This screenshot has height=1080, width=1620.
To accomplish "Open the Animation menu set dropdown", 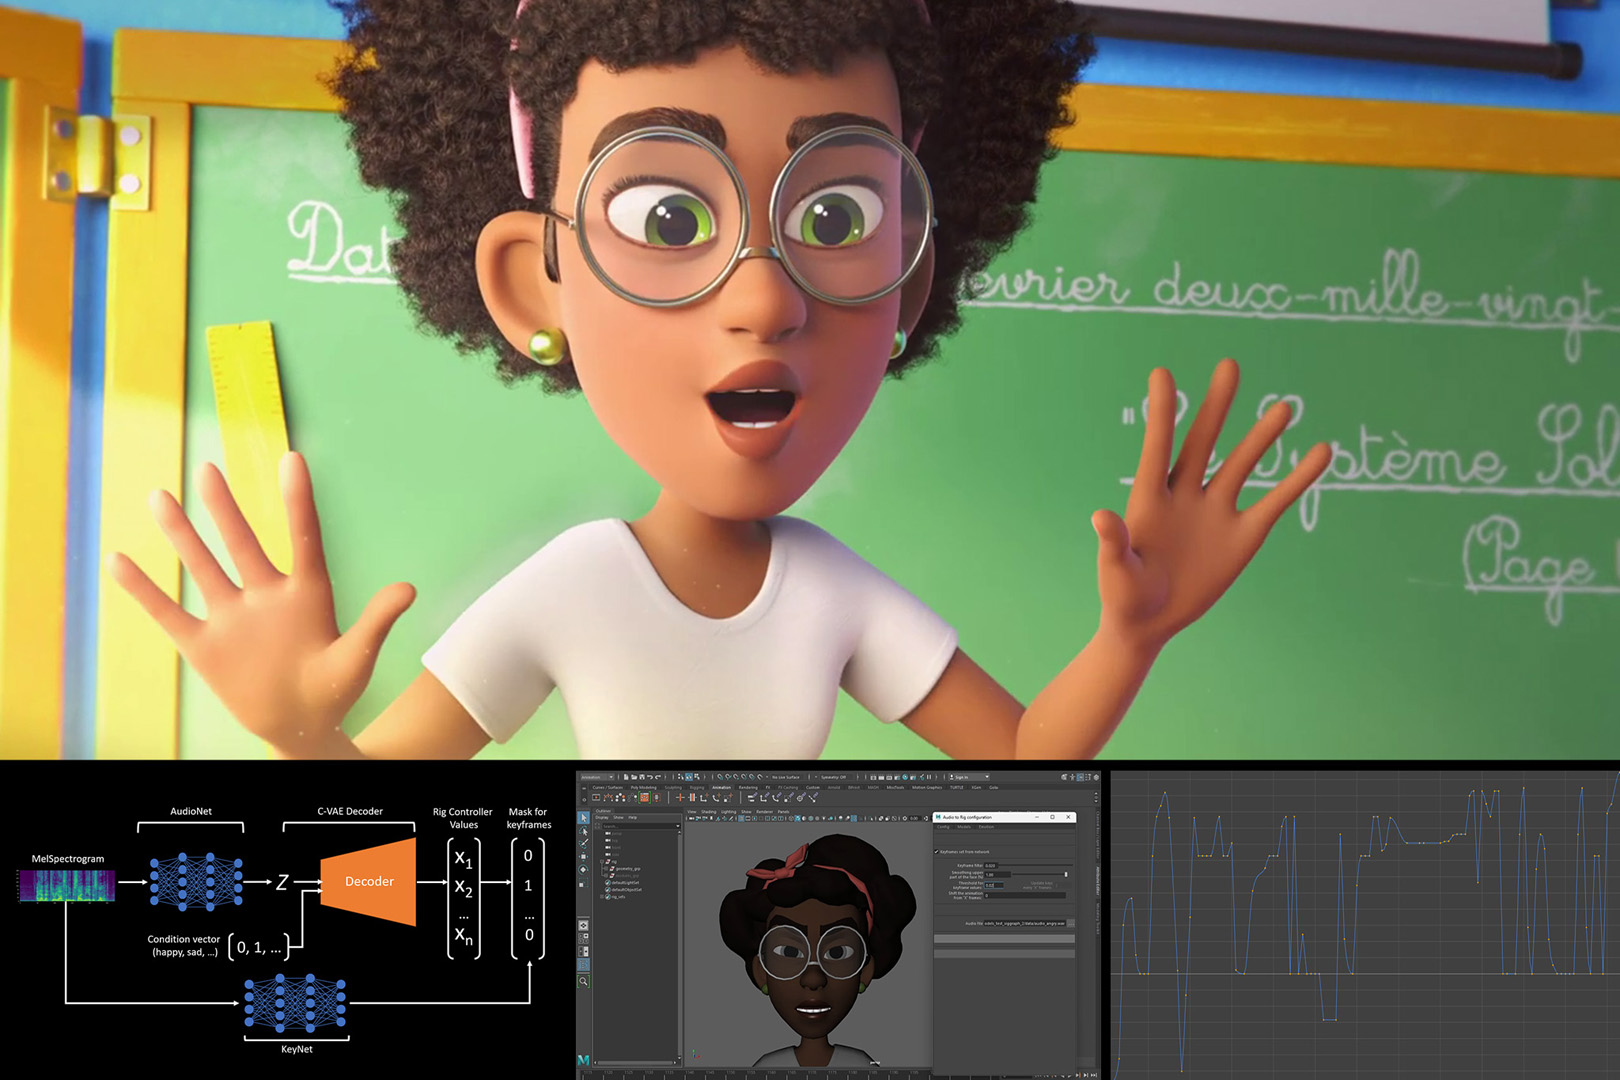I will tap(598, 777).
